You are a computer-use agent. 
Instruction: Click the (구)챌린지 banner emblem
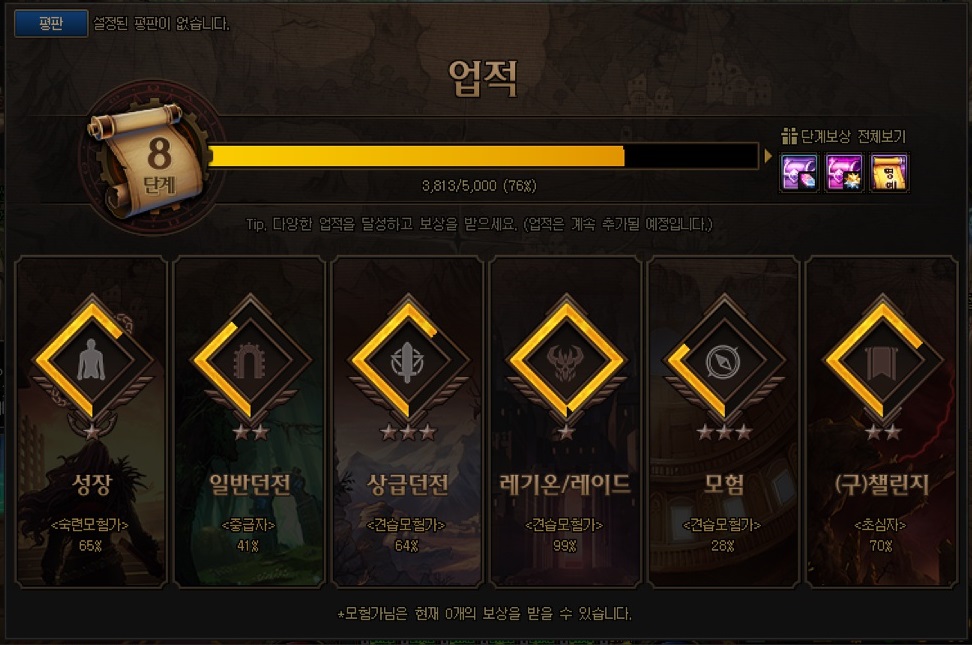[881, 360]
